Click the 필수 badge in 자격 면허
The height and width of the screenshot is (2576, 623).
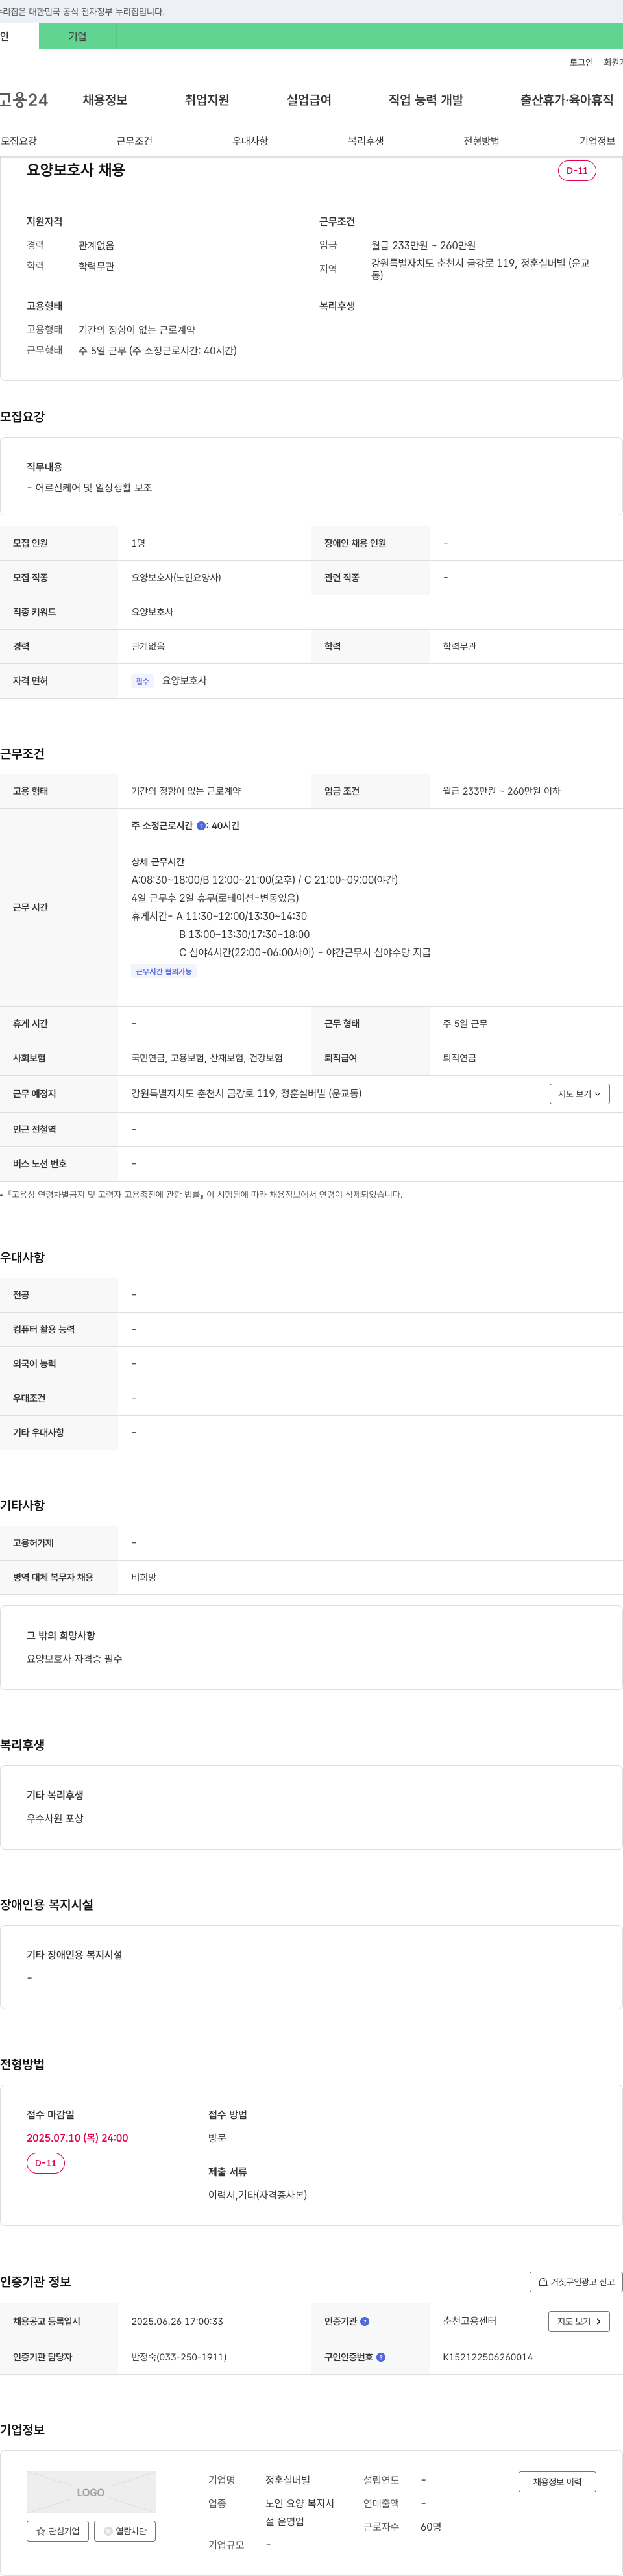pyautogui.click(x=142, y=681)
